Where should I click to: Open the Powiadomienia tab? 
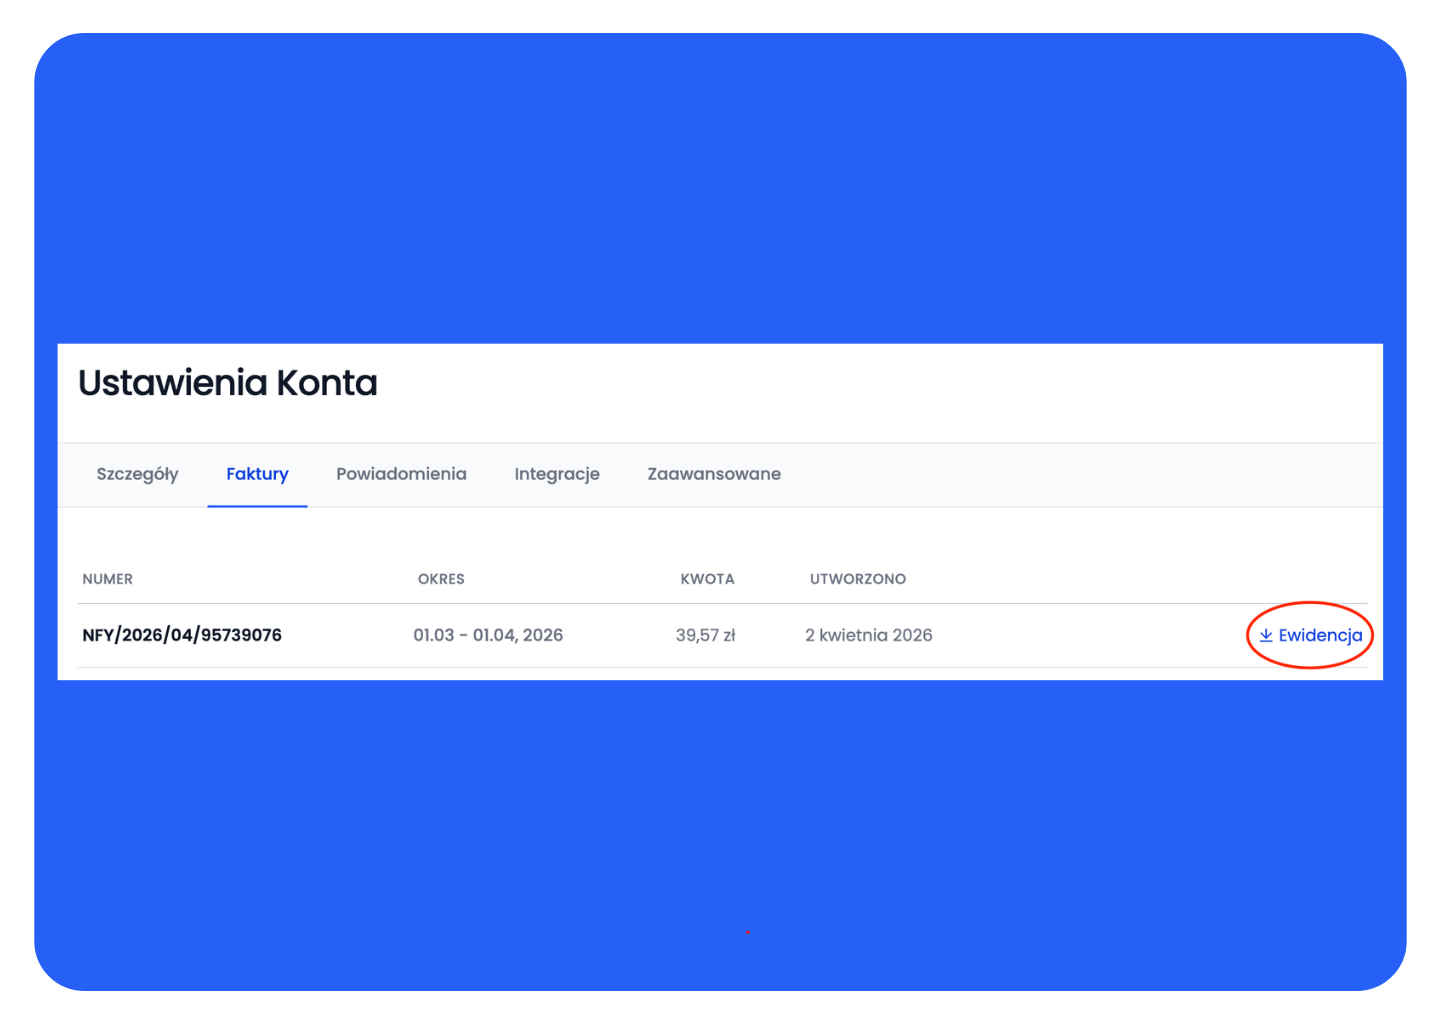click(x=401, y=474)
